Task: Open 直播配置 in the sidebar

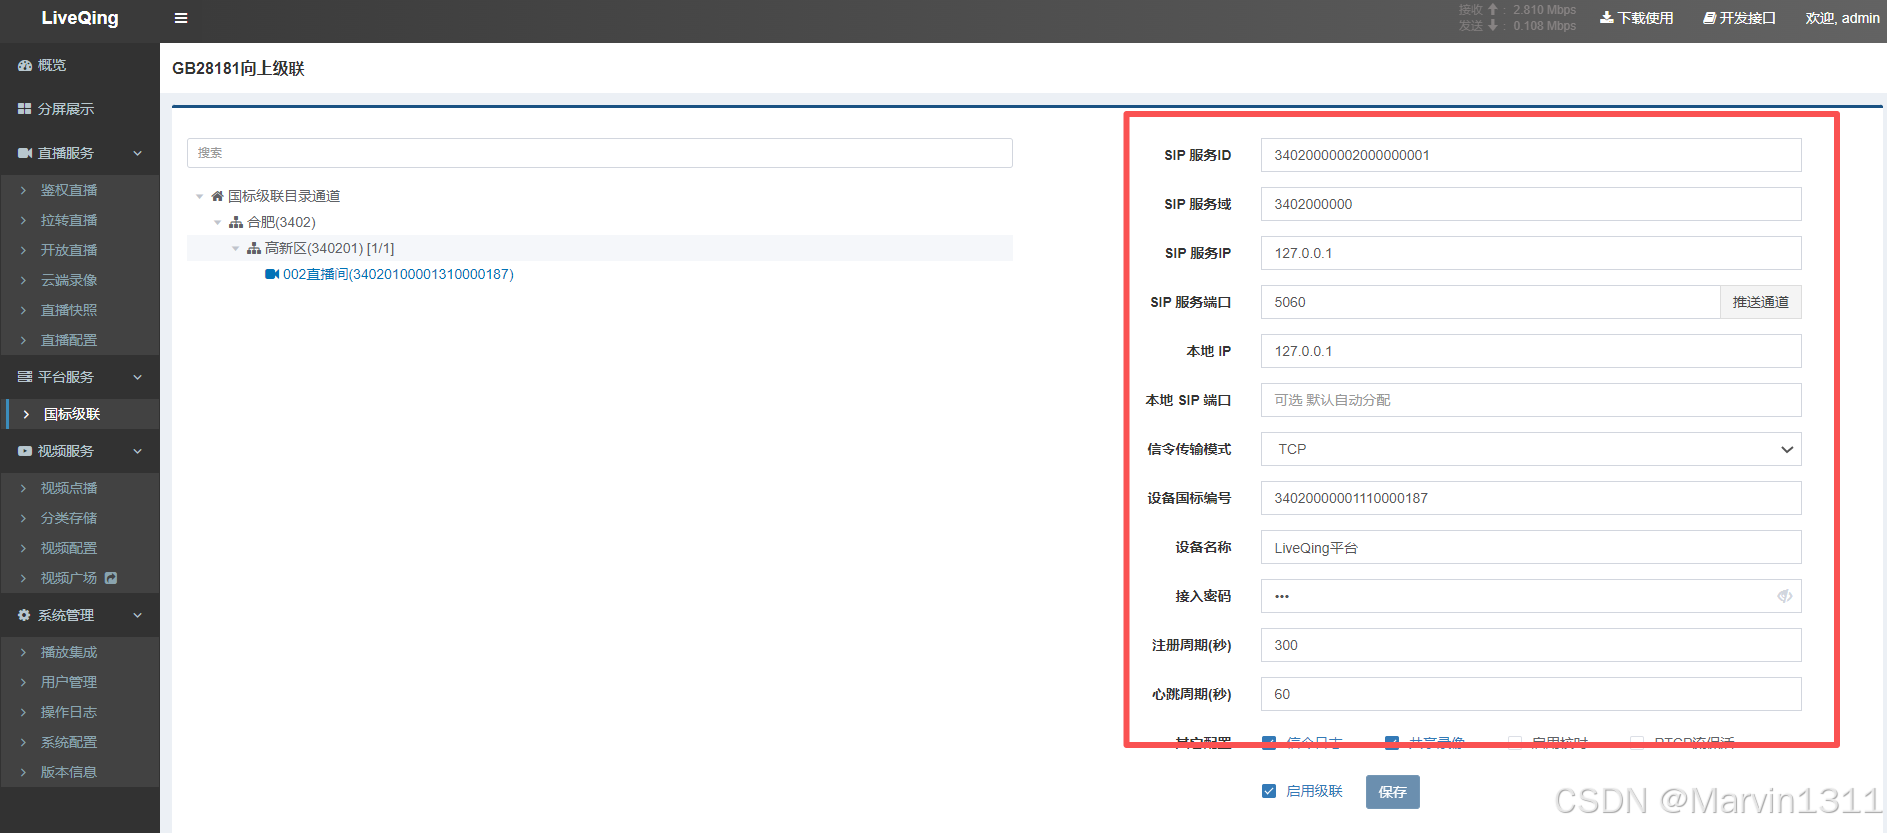Action: 69,340
